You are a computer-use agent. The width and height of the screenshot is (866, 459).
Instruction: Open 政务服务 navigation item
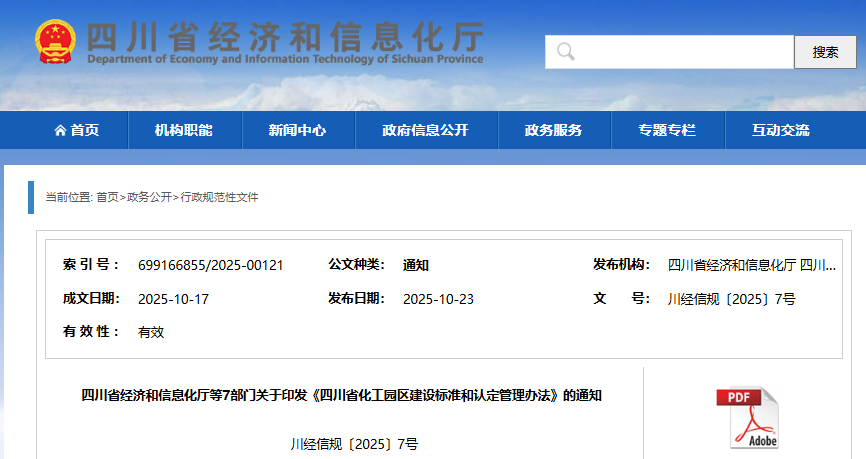(x=553, y=130)
